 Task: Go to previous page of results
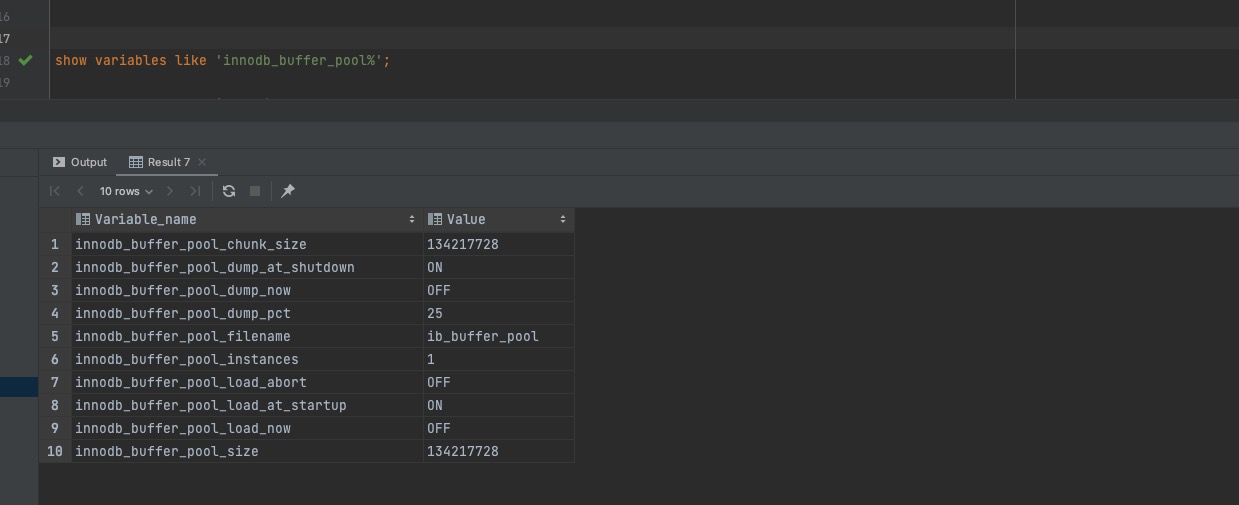click(80, 191)
